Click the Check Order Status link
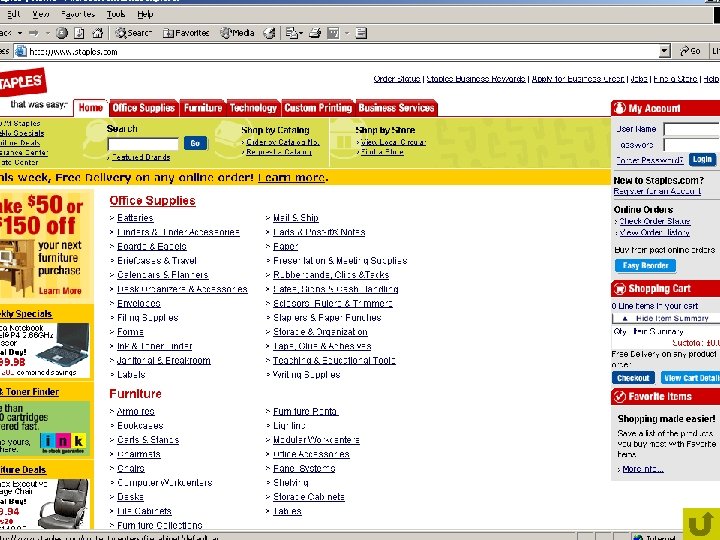 [x=655, y=221]
